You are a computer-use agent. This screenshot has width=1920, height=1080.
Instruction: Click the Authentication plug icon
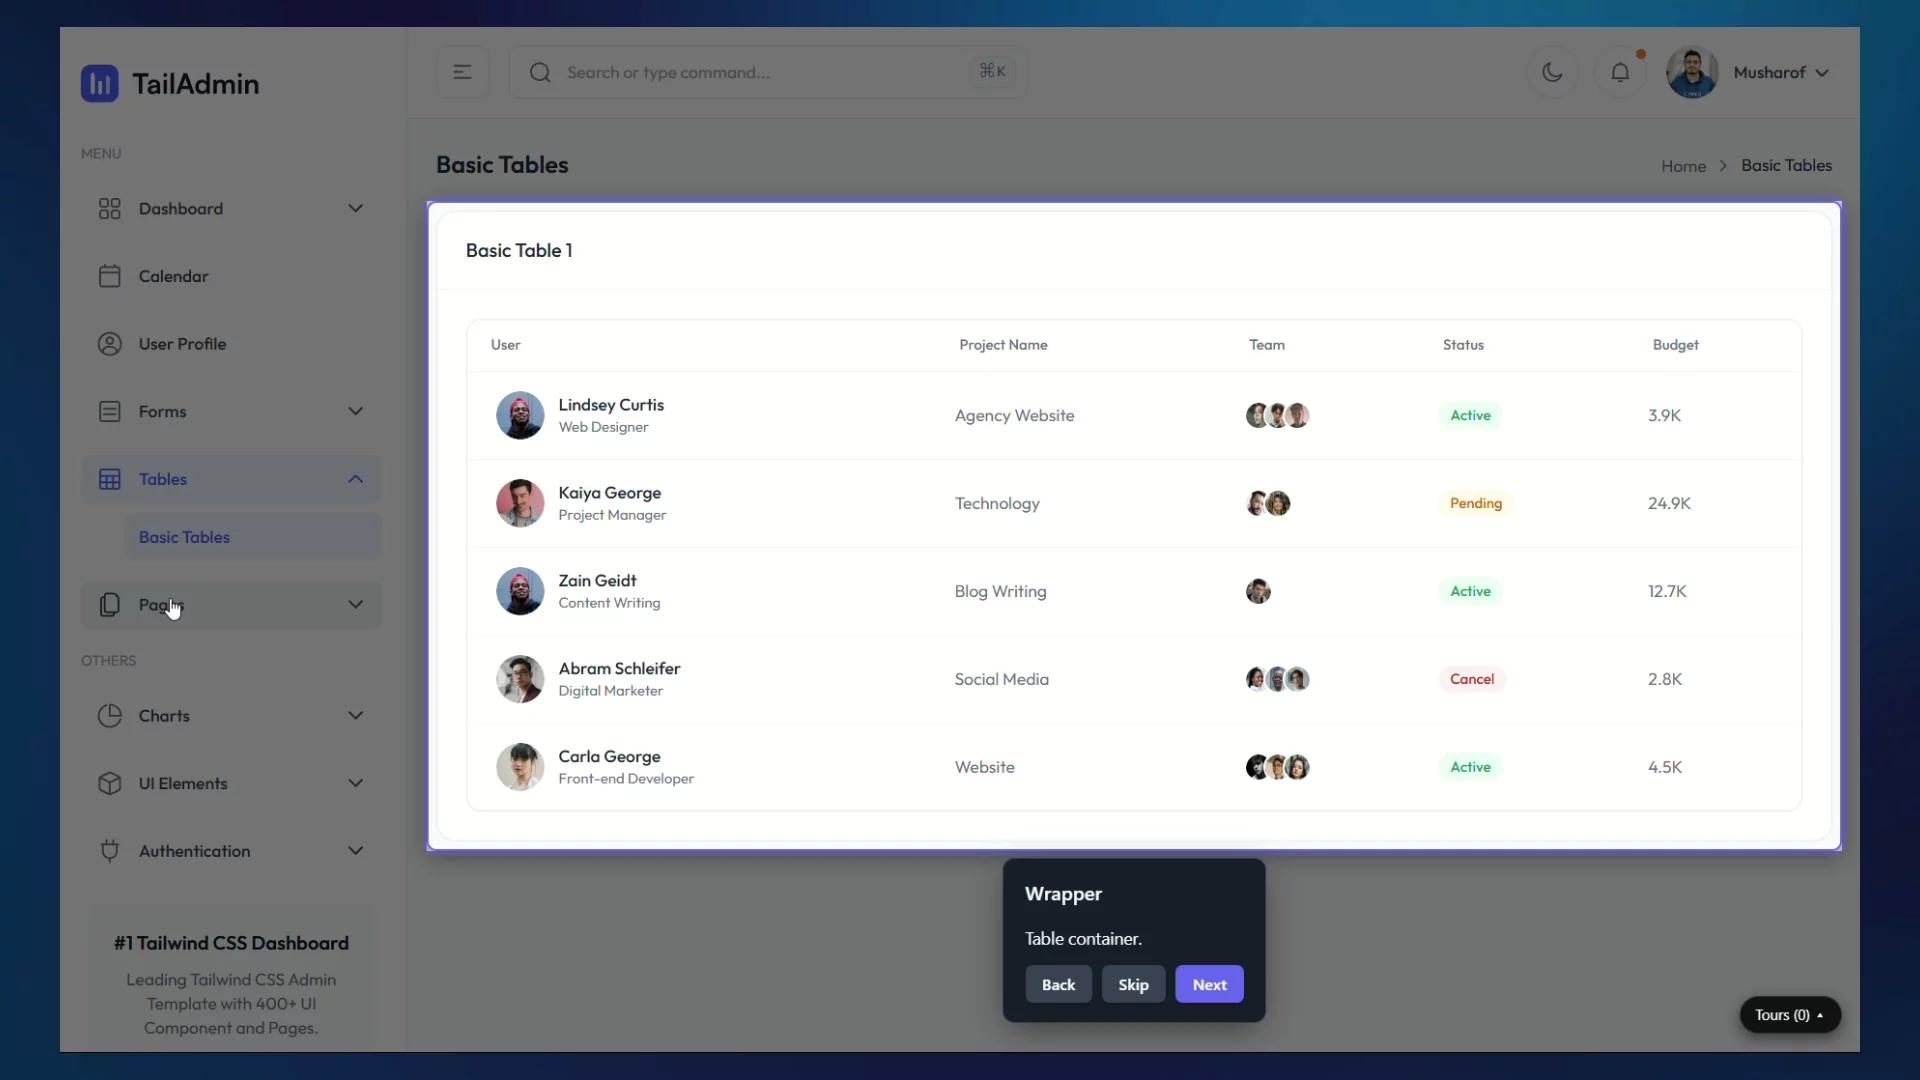pos(110,851)
